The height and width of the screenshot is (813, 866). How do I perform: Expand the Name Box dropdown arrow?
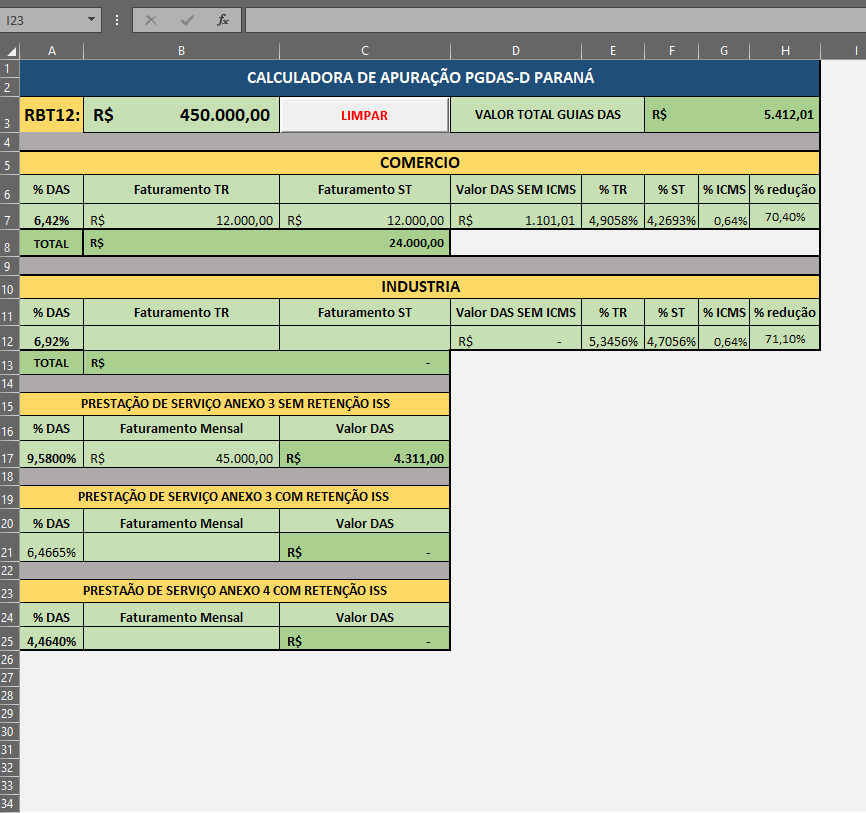click(91, 20)
